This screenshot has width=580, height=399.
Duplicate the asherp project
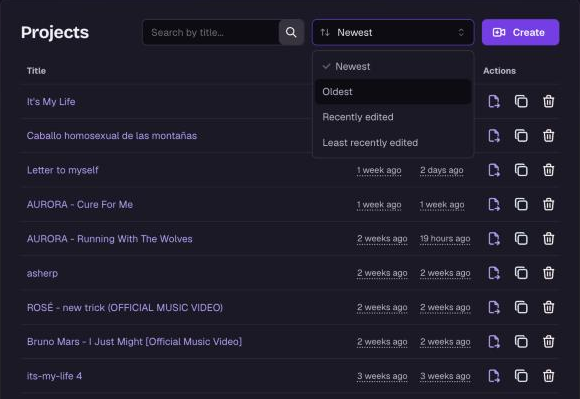[x=521, y=273]
